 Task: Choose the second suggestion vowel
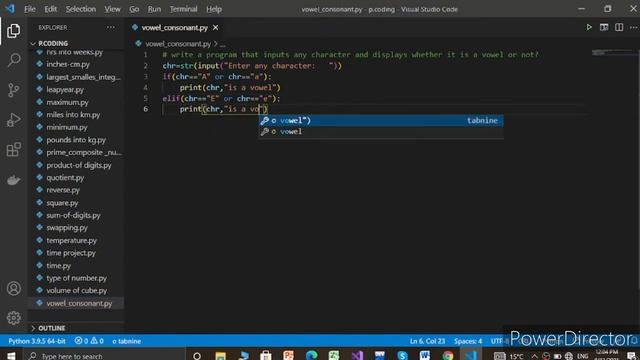[x=380, y=131]
